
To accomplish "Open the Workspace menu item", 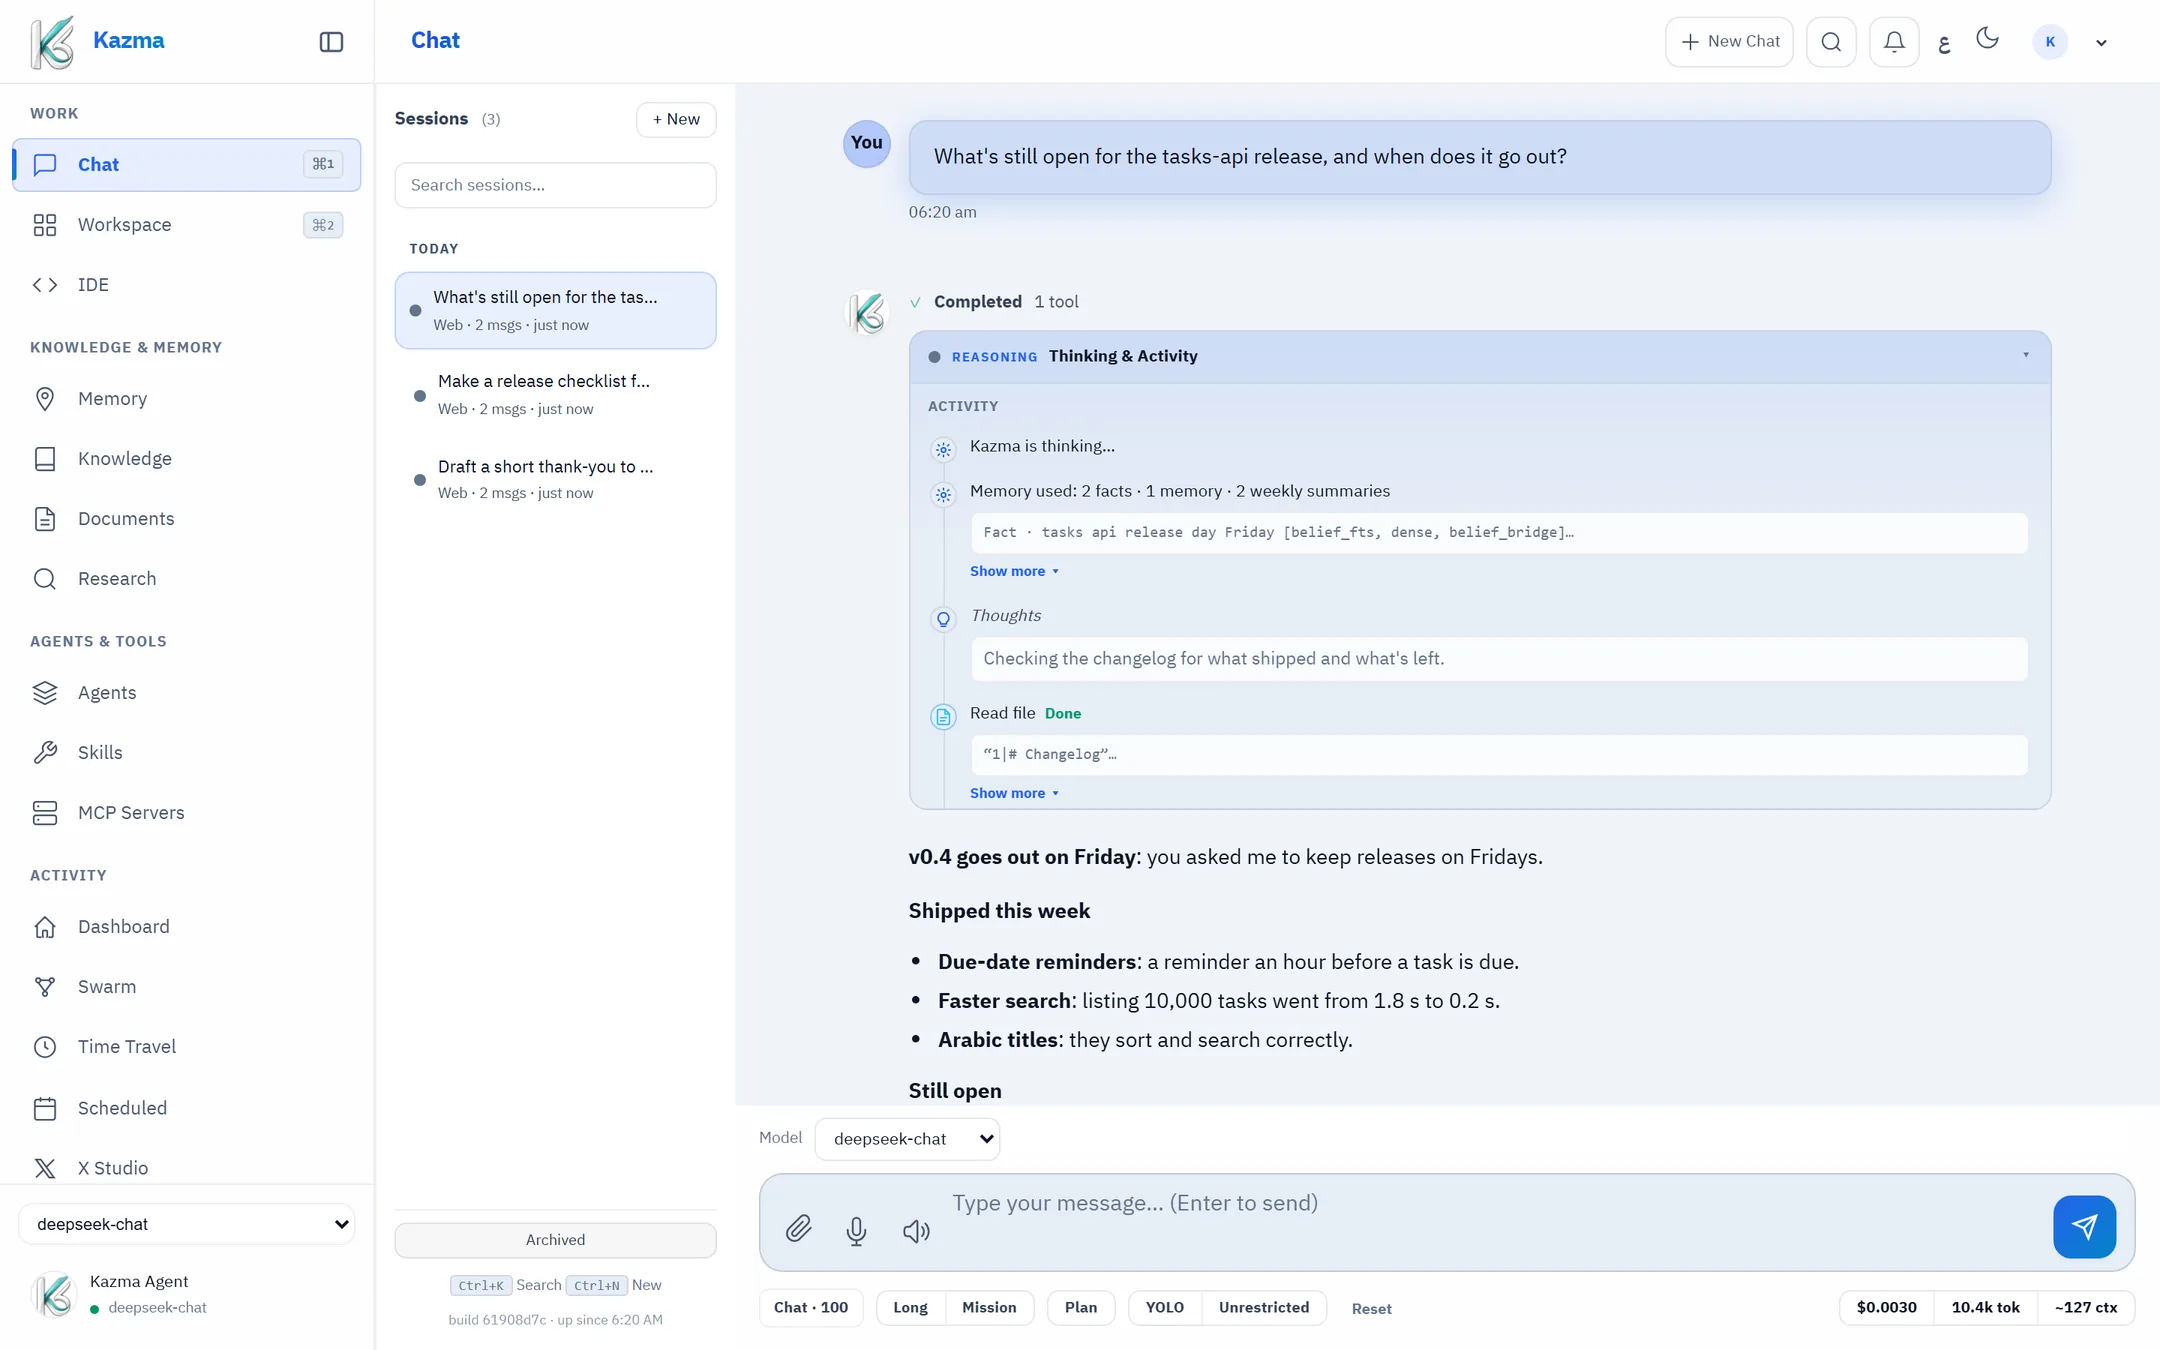I will click(187, 225).
